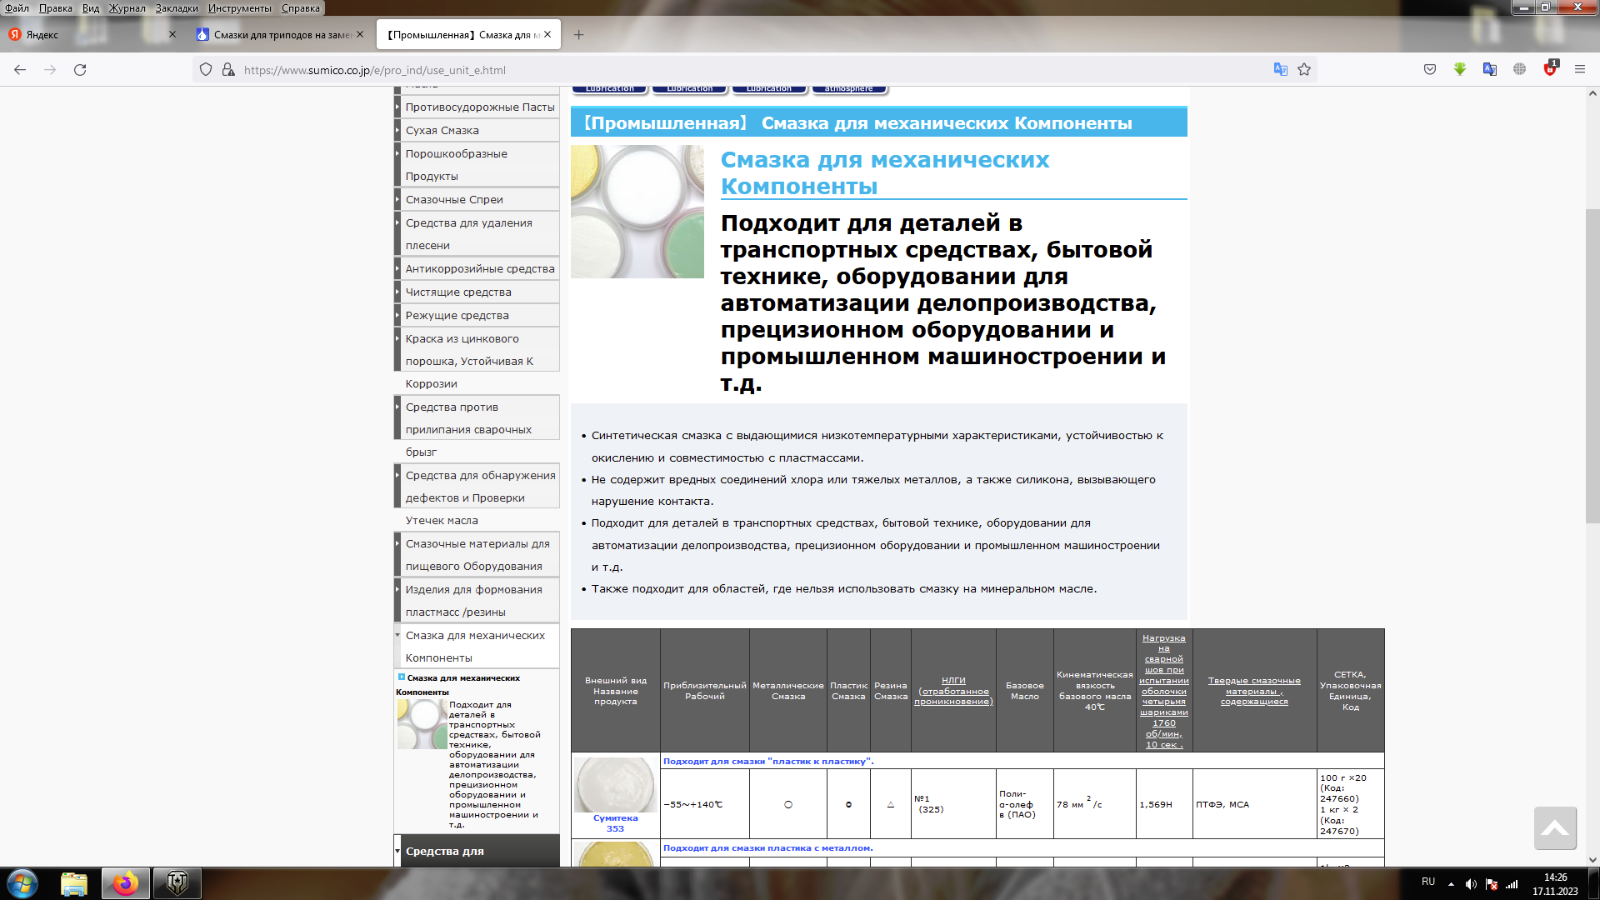1600x900 pixels.
Task: Click the sidebar lubricant jars thumbnail
Action: coord(422,724)
